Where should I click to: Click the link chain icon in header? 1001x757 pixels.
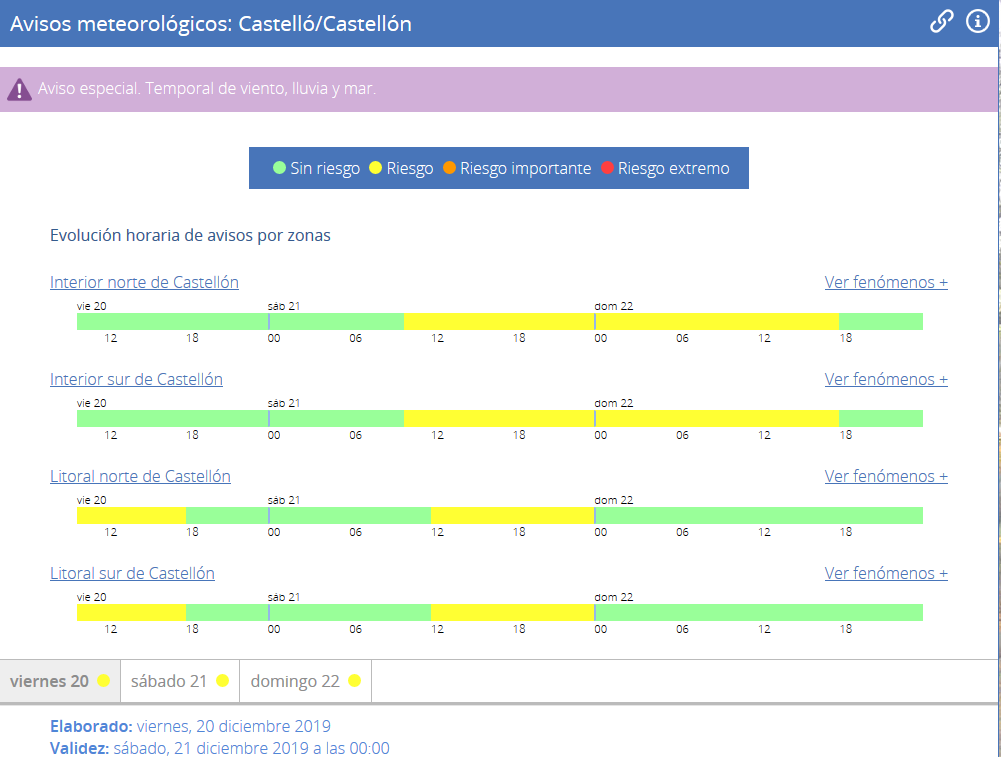[941, 22]
